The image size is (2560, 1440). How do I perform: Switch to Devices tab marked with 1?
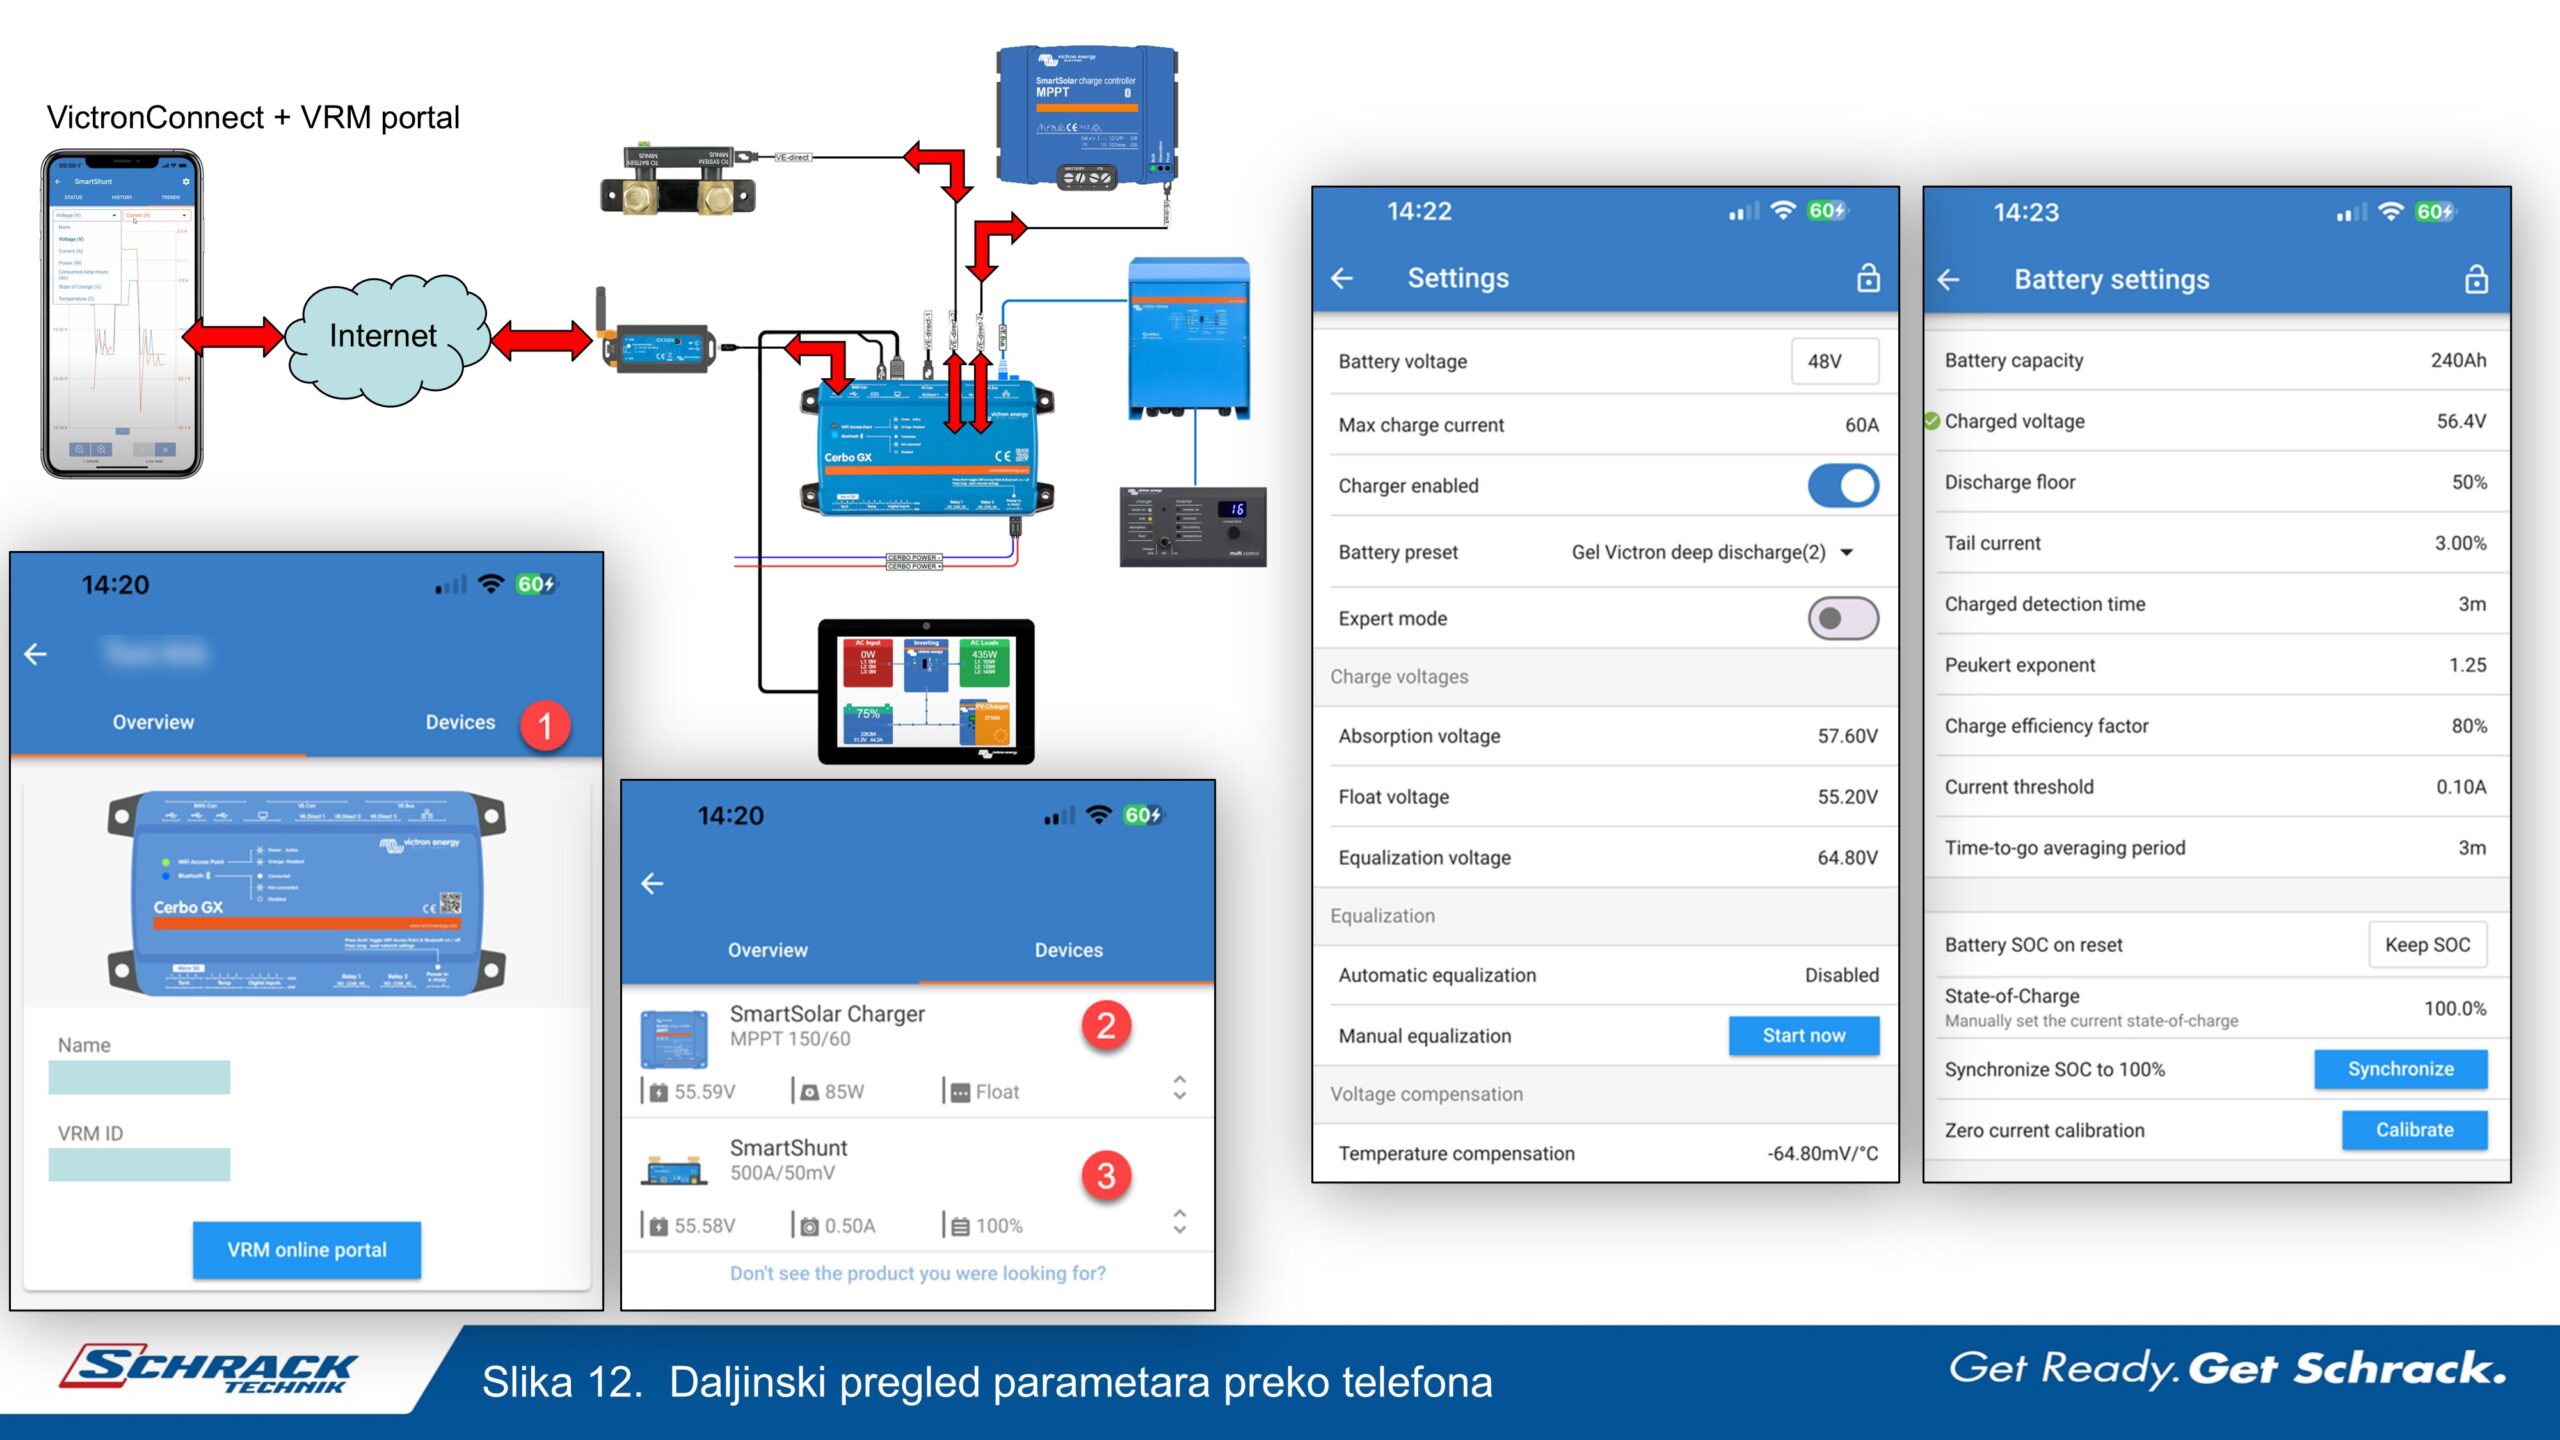pos(460,722)
